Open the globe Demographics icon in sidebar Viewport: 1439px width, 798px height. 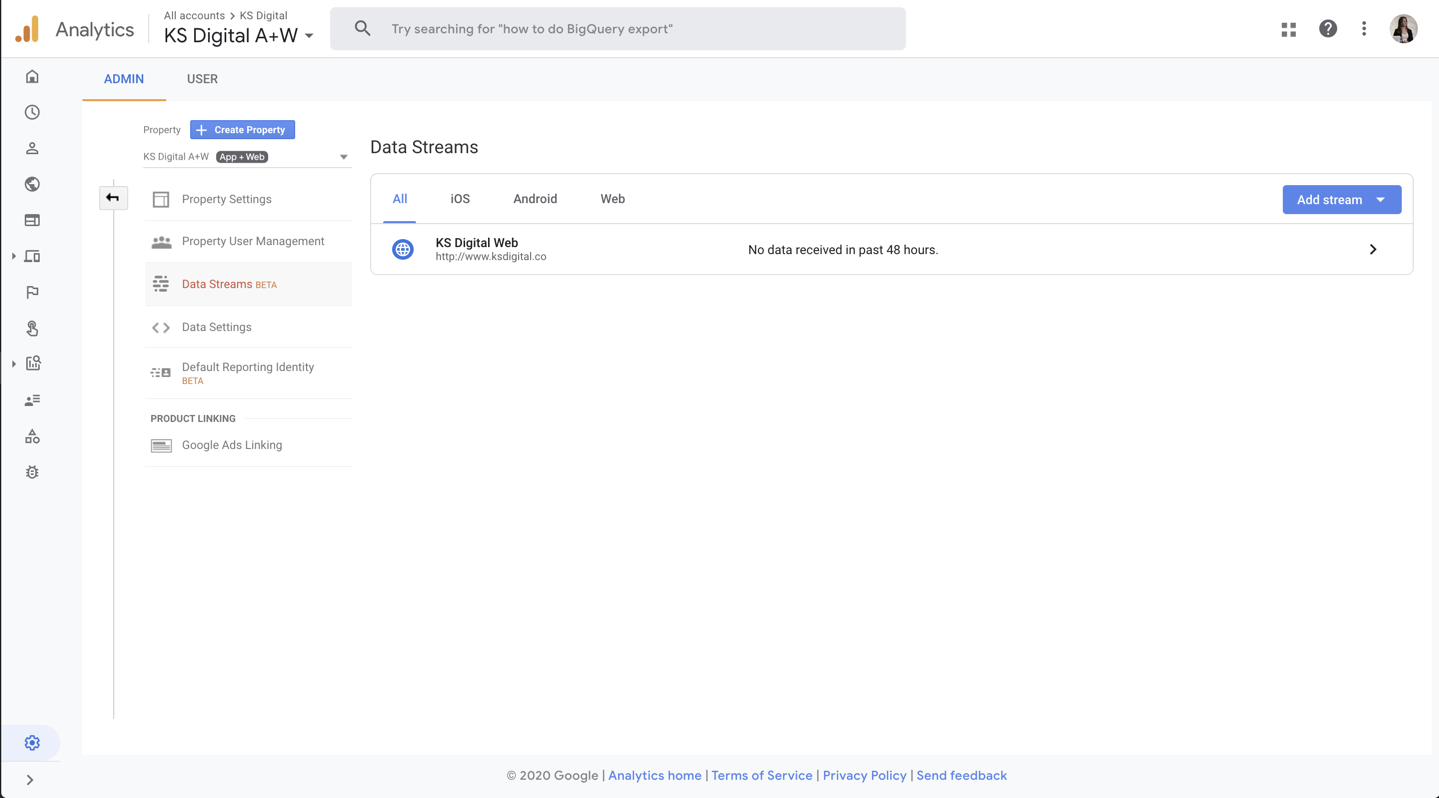coord(32,184)
